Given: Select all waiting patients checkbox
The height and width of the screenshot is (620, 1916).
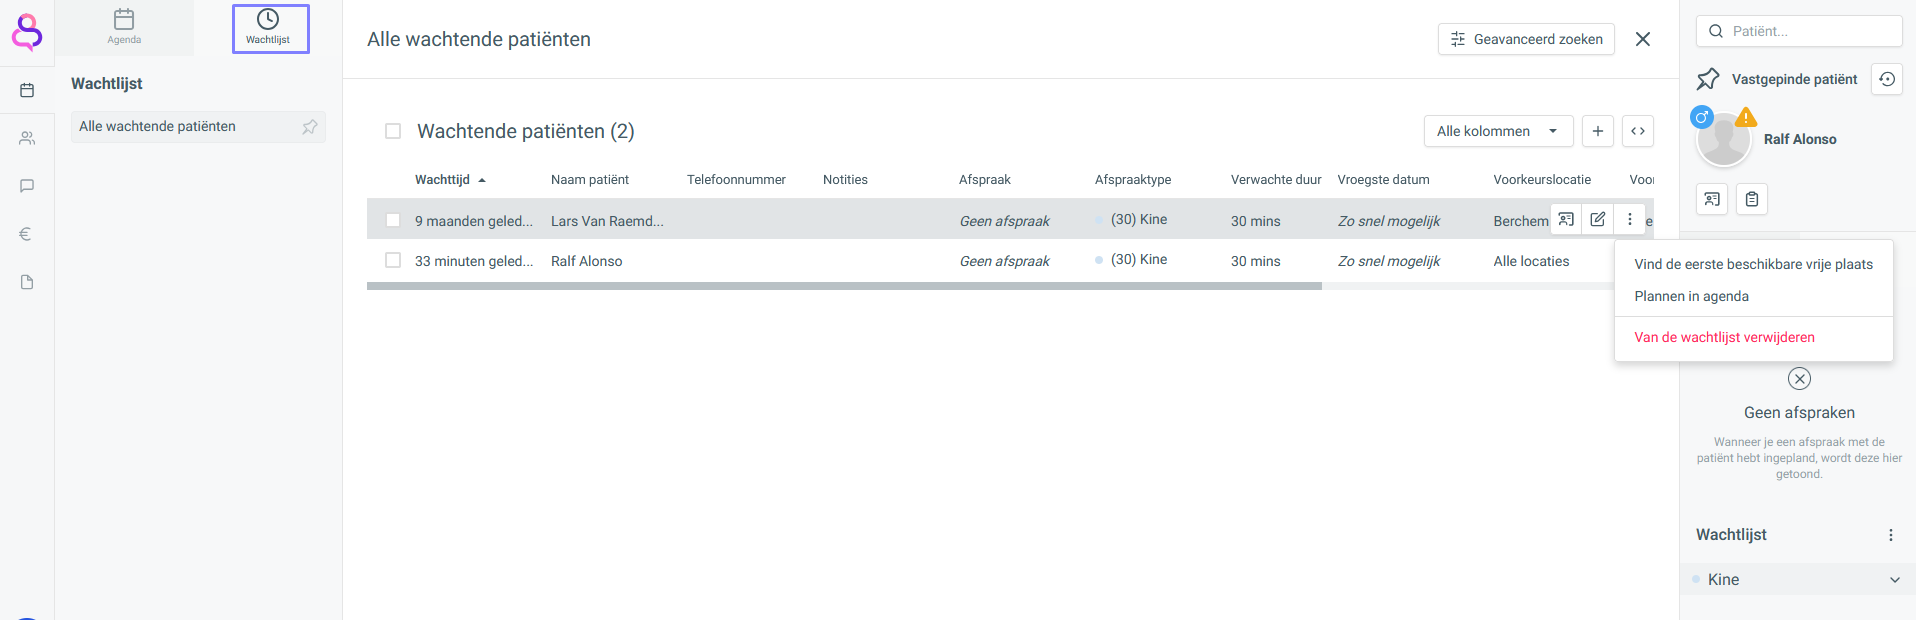Looking at the screenshot, I should pos(393,131).
